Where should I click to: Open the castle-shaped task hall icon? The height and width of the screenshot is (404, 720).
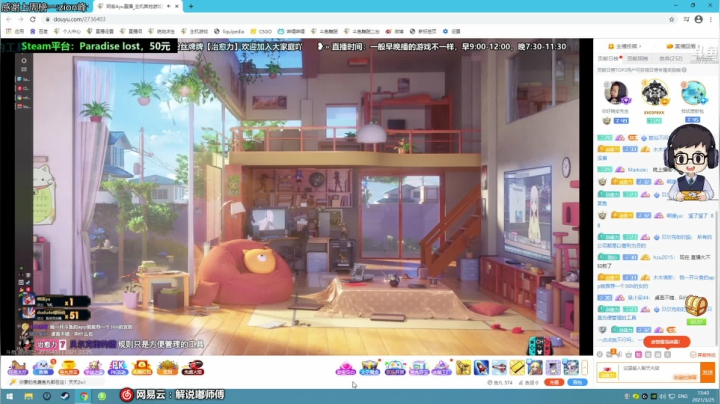click(x=18, y=368)
